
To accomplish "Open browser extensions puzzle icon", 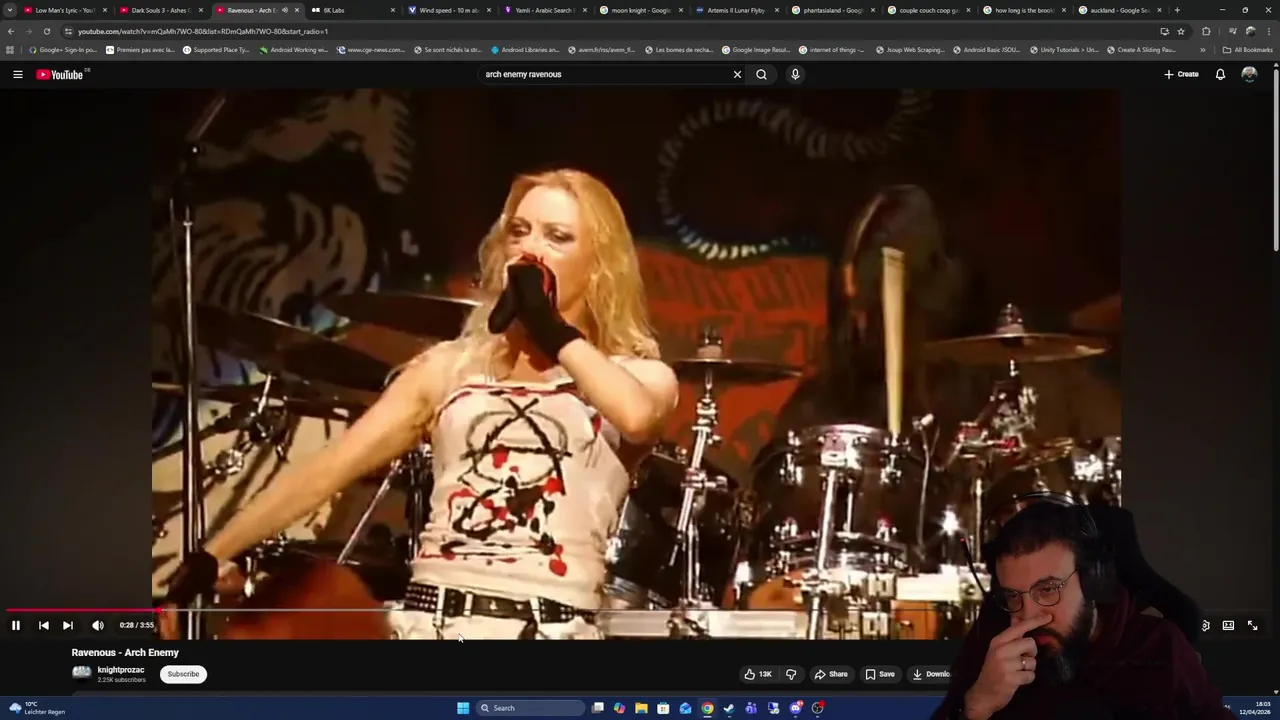I will 1206,31.
